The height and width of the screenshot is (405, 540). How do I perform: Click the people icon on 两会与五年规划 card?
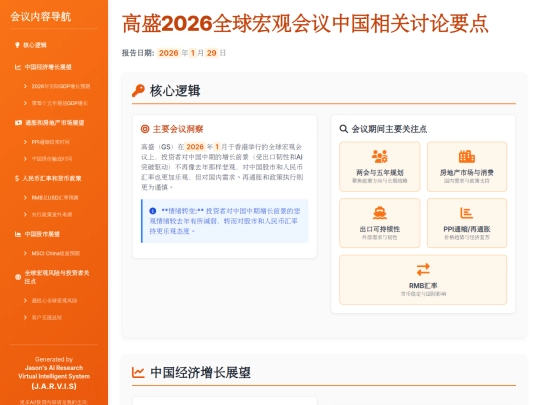point(380,156)
